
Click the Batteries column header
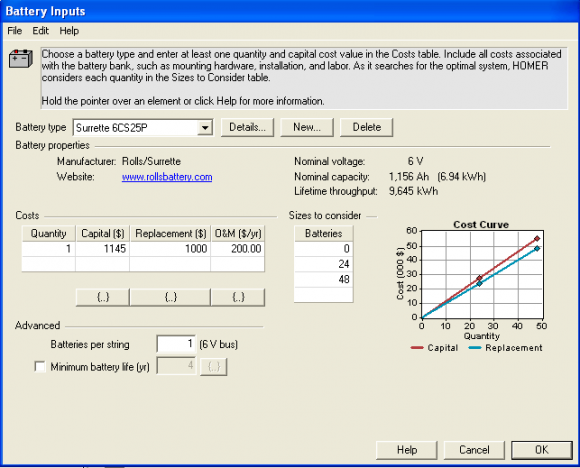(324, 233)
